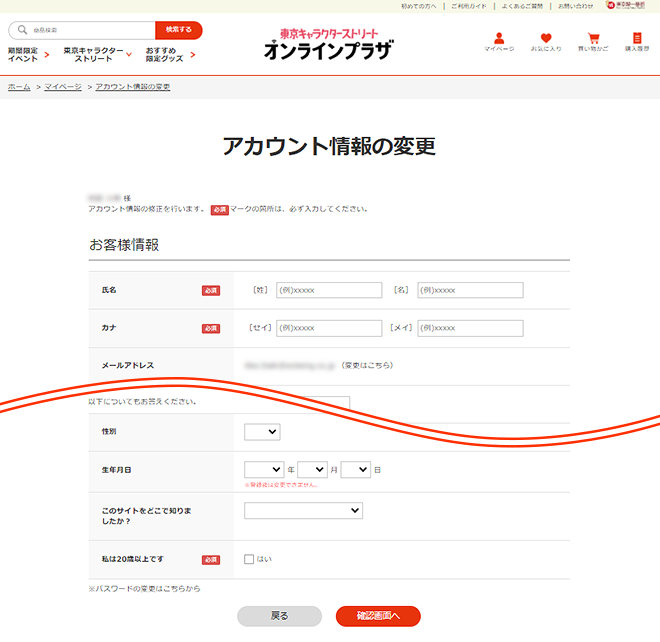Expand the birth year dropdown

pyautogui.click(x=264, y=469)
